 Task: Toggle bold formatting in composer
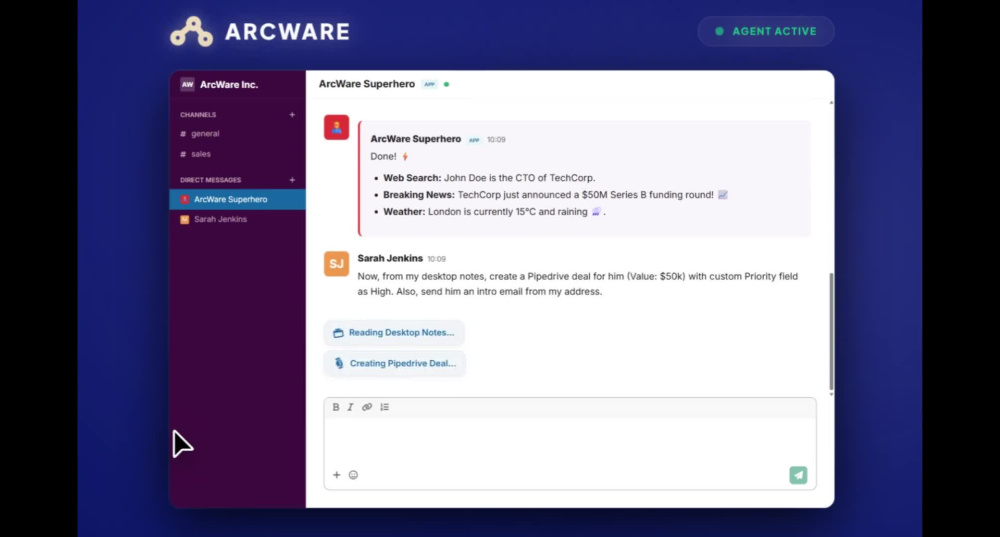click(335, 407)
